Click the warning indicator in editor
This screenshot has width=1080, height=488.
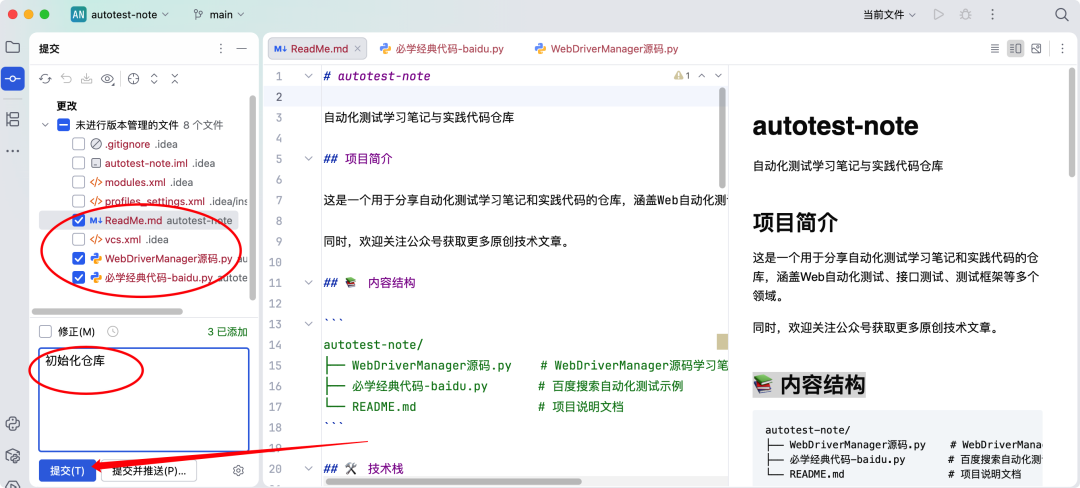tap(682, 76)
